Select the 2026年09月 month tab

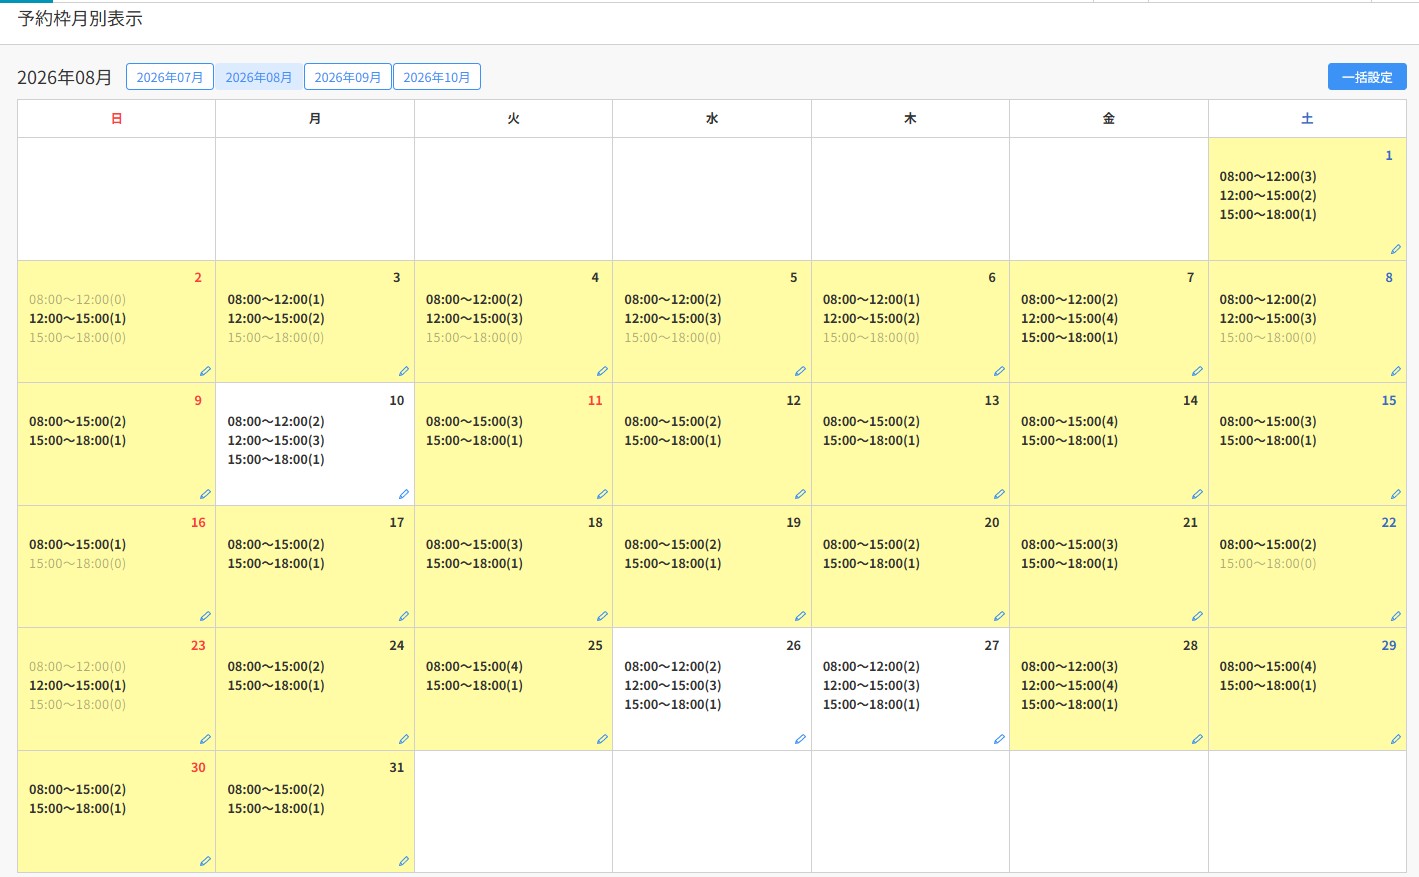[348, 77]
